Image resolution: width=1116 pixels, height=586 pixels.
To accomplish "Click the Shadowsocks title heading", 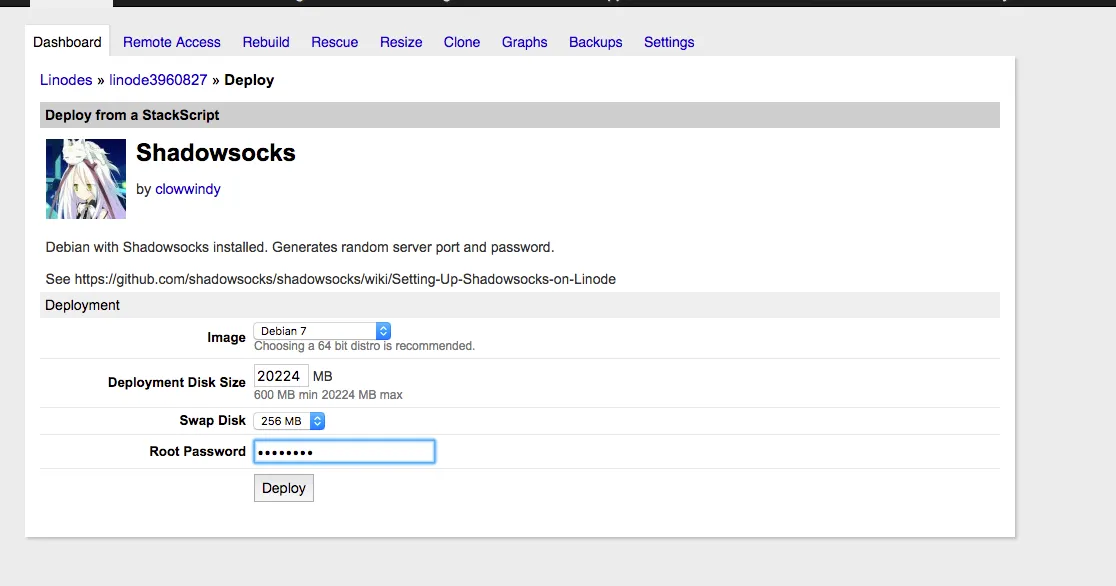I will click(216, 152).
